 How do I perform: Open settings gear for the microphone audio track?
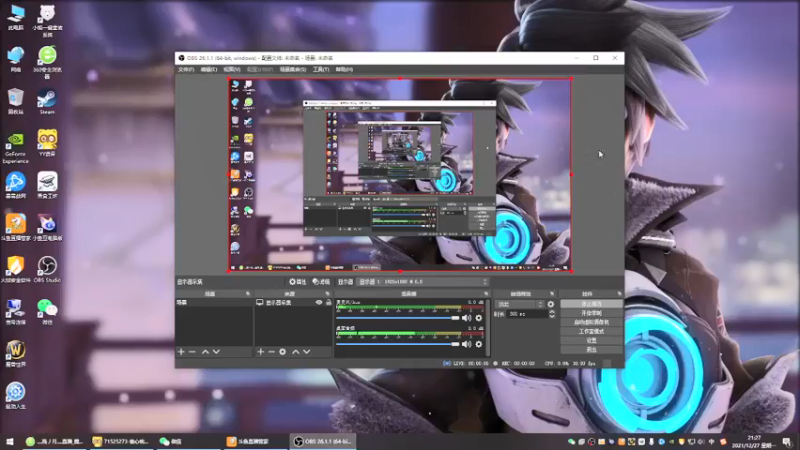pos(479,318)
